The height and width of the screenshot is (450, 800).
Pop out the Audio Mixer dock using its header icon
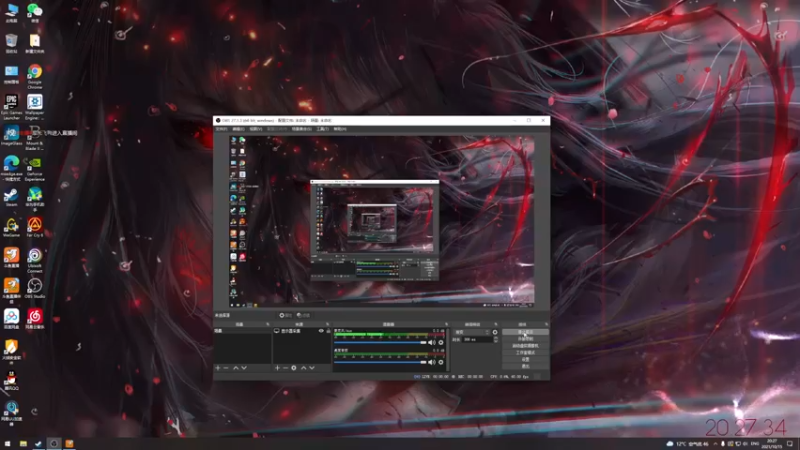pyautogui.click(x=446, y=324)
